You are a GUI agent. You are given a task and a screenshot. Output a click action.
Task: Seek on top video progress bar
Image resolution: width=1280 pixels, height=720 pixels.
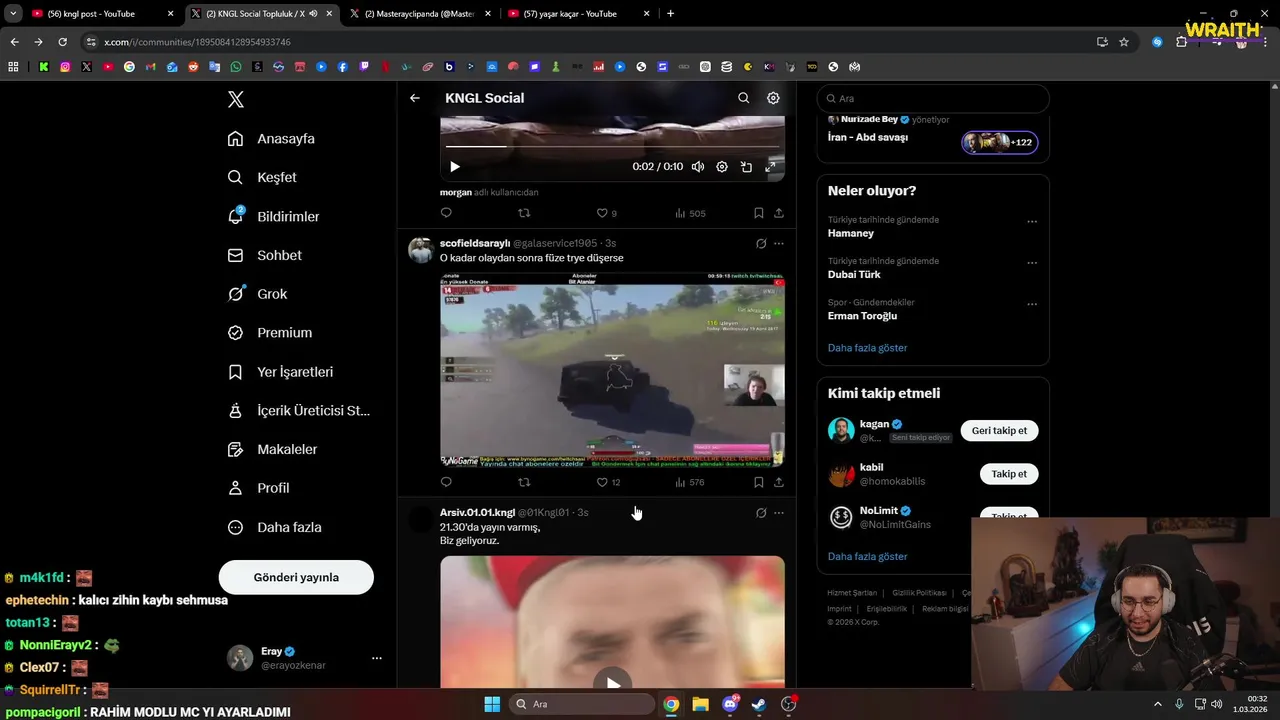point(612,146)
